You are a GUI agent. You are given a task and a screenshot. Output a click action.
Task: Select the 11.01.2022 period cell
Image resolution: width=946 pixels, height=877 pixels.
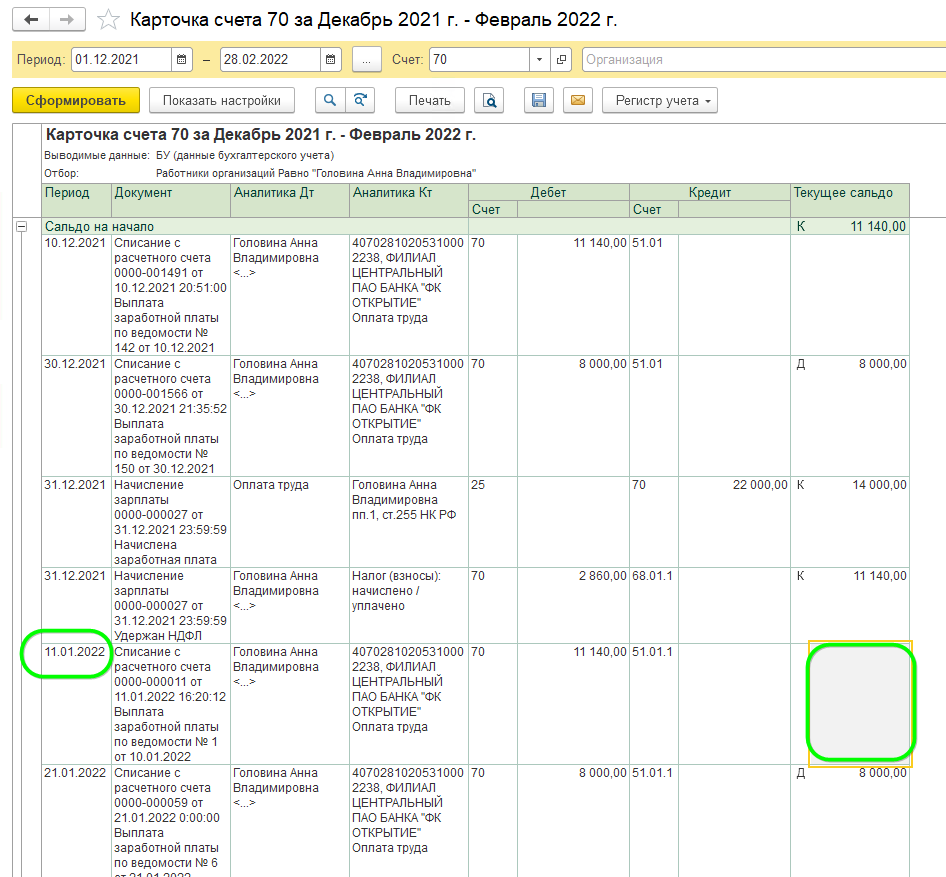[75, 653]
